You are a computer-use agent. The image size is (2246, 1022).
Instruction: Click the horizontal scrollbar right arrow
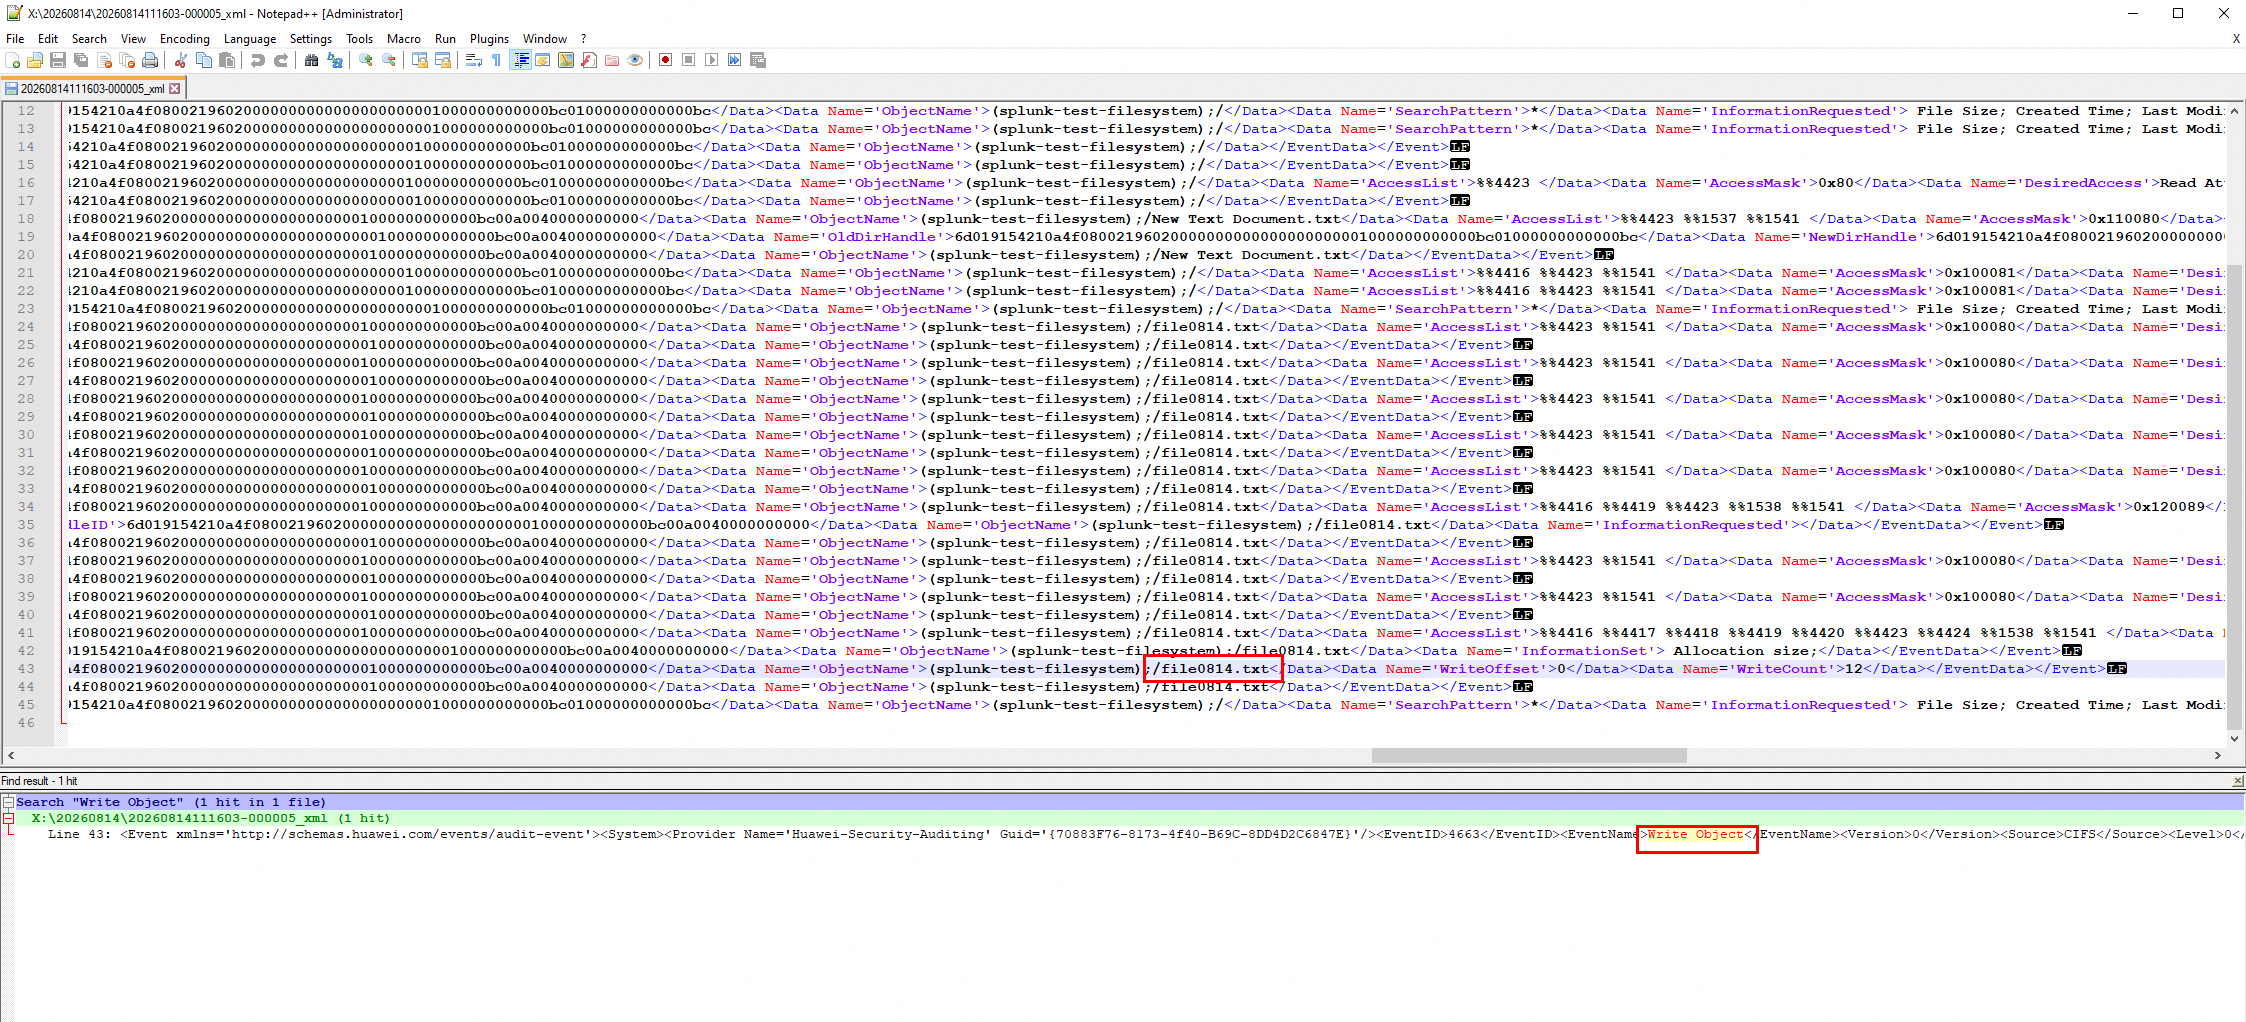[x=2218, y=756]
